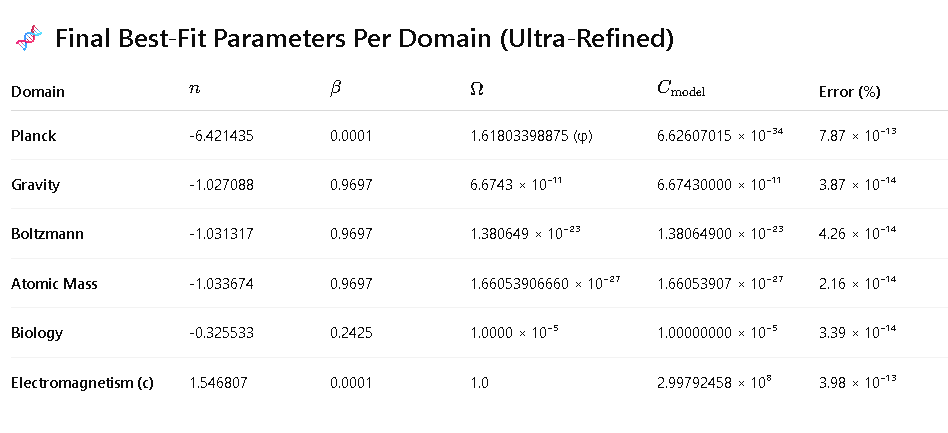Select the Planck row label

click(x=33, y=135)
